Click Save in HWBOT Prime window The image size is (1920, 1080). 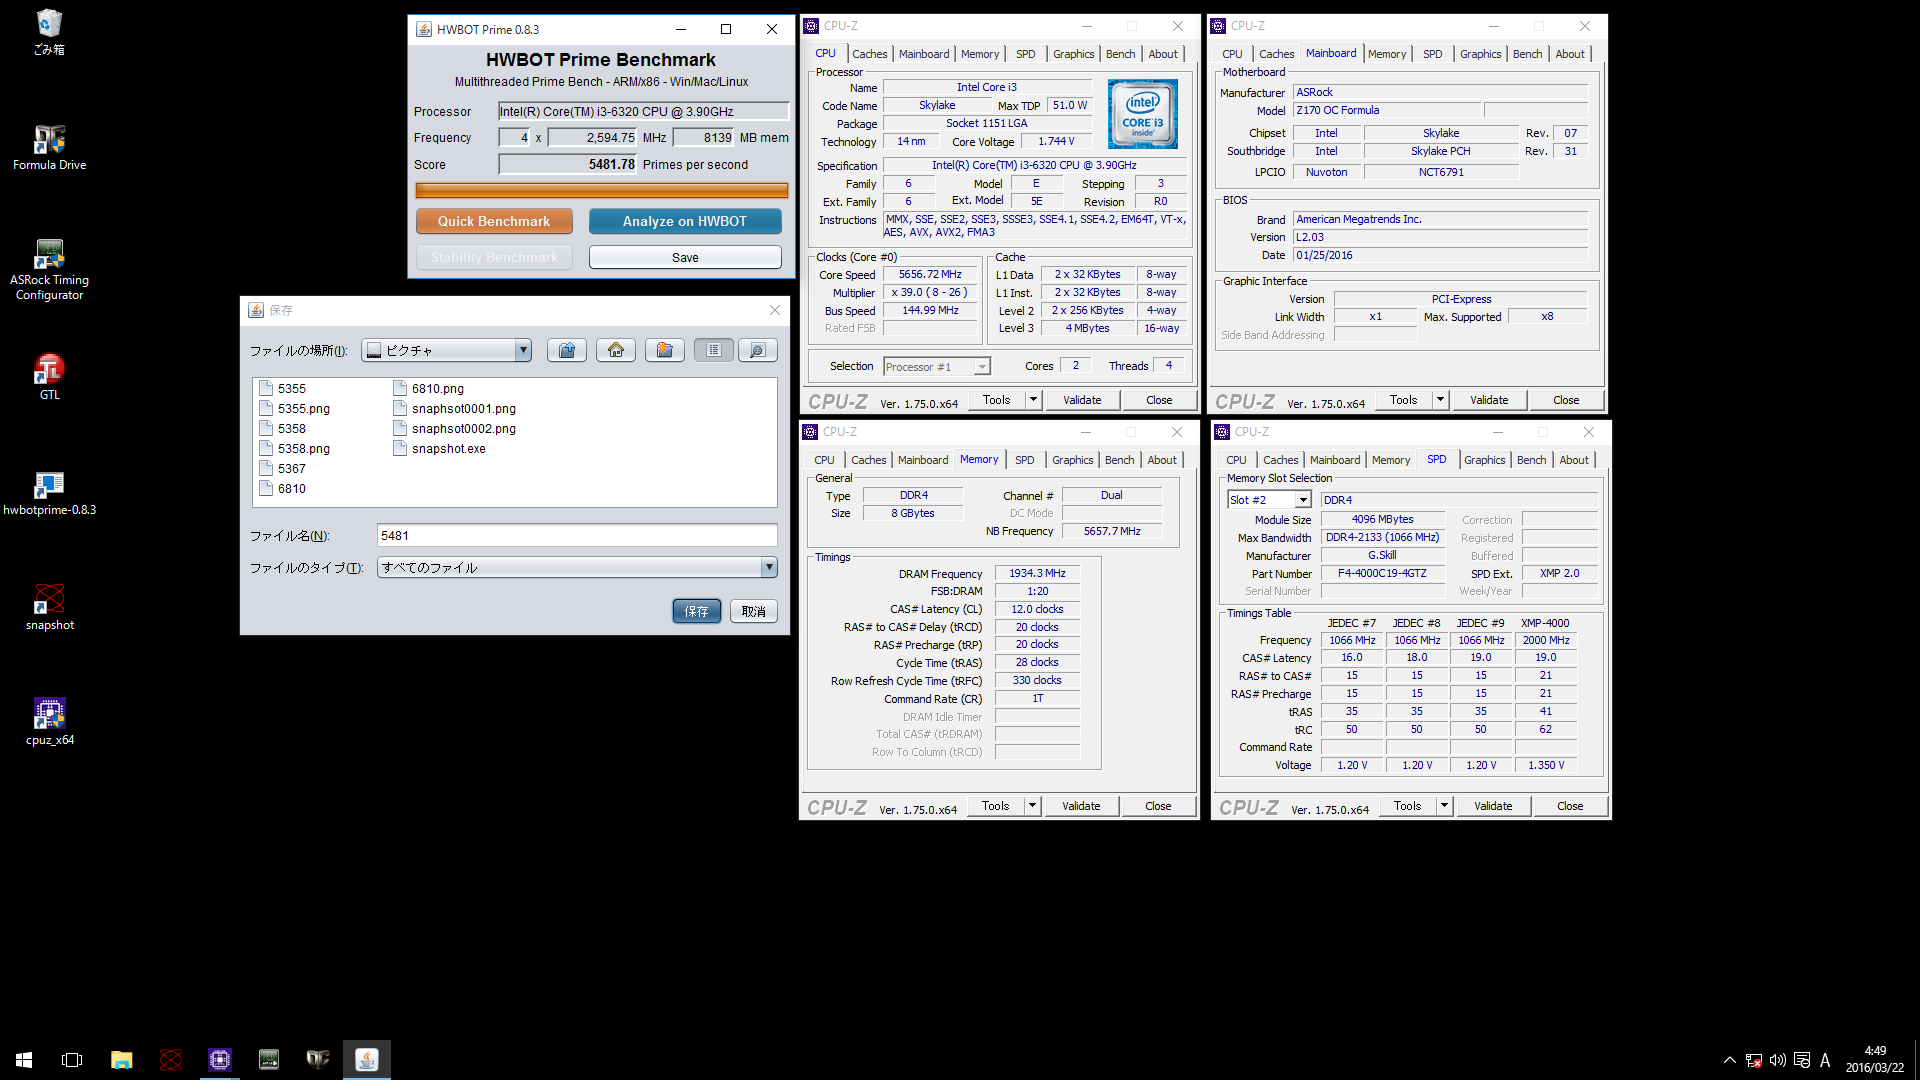click(685, 257)
